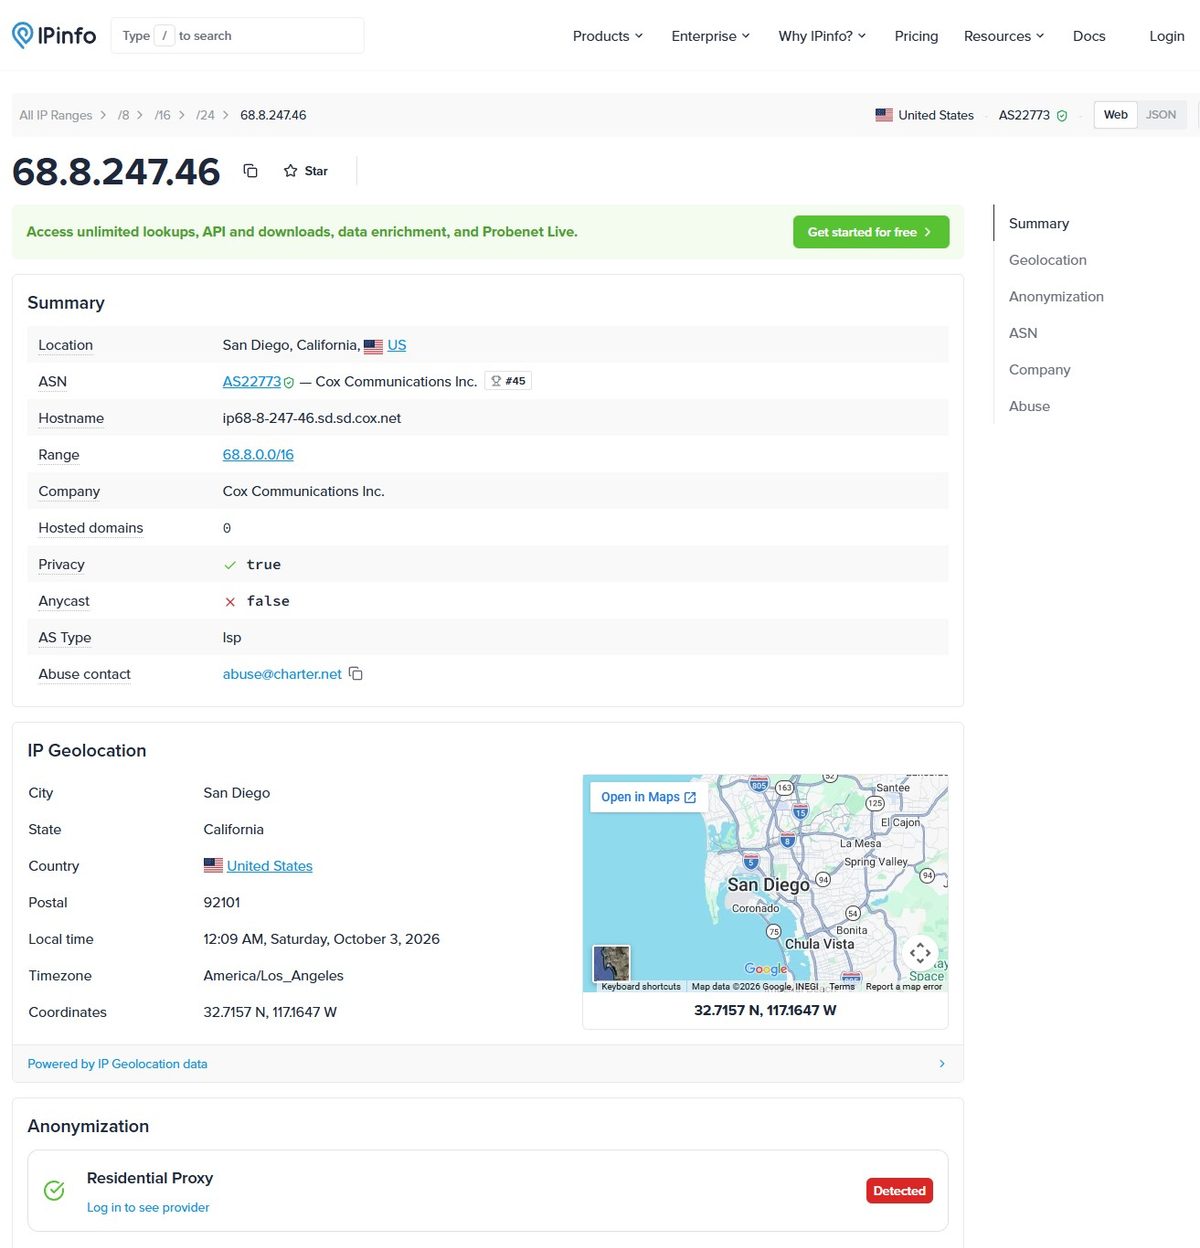Image resolution: width=1200 pixels, height=1248 pixels.
Task: Click the US flag icon in Summary location
Action: (x=373, y=346)
